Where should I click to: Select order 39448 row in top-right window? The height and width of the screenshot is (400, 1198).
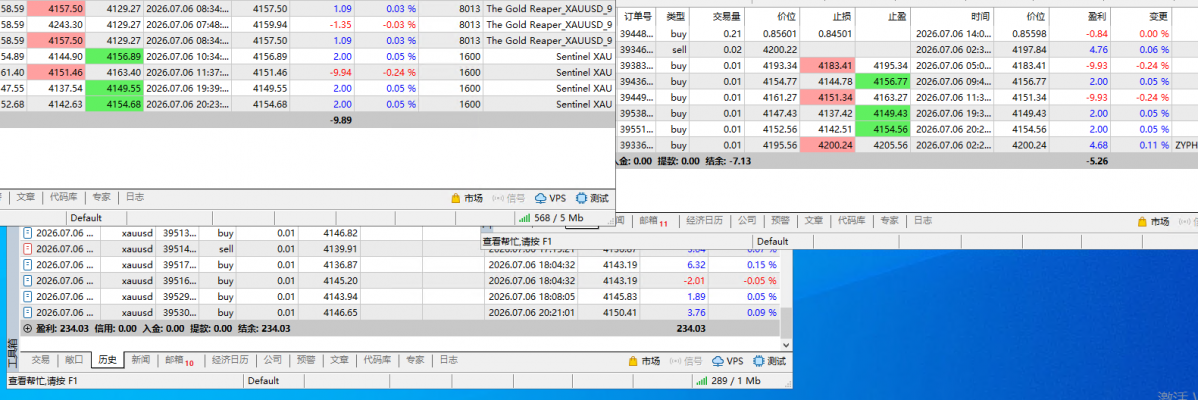coord(907,34)
